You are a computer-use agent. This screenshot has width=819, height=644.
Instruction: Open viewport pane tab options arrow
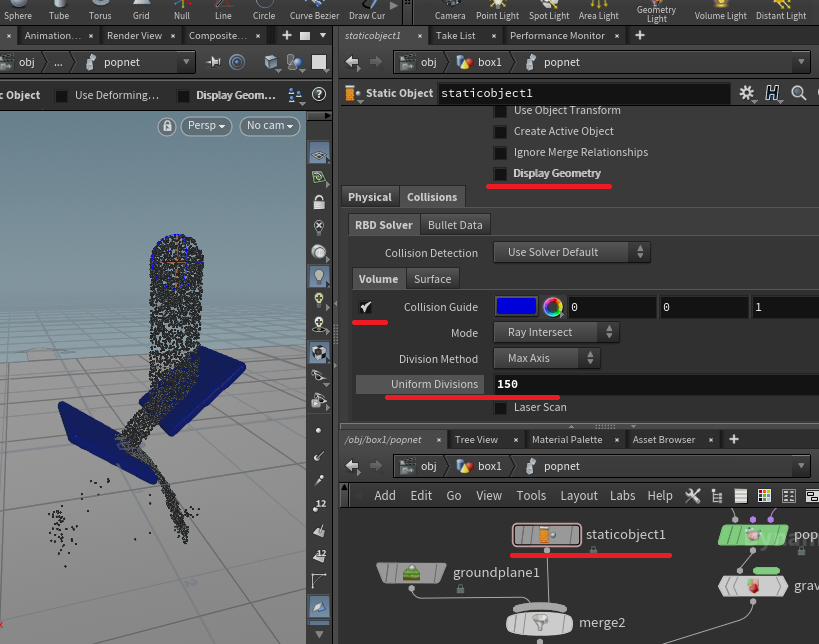point(323,36)
